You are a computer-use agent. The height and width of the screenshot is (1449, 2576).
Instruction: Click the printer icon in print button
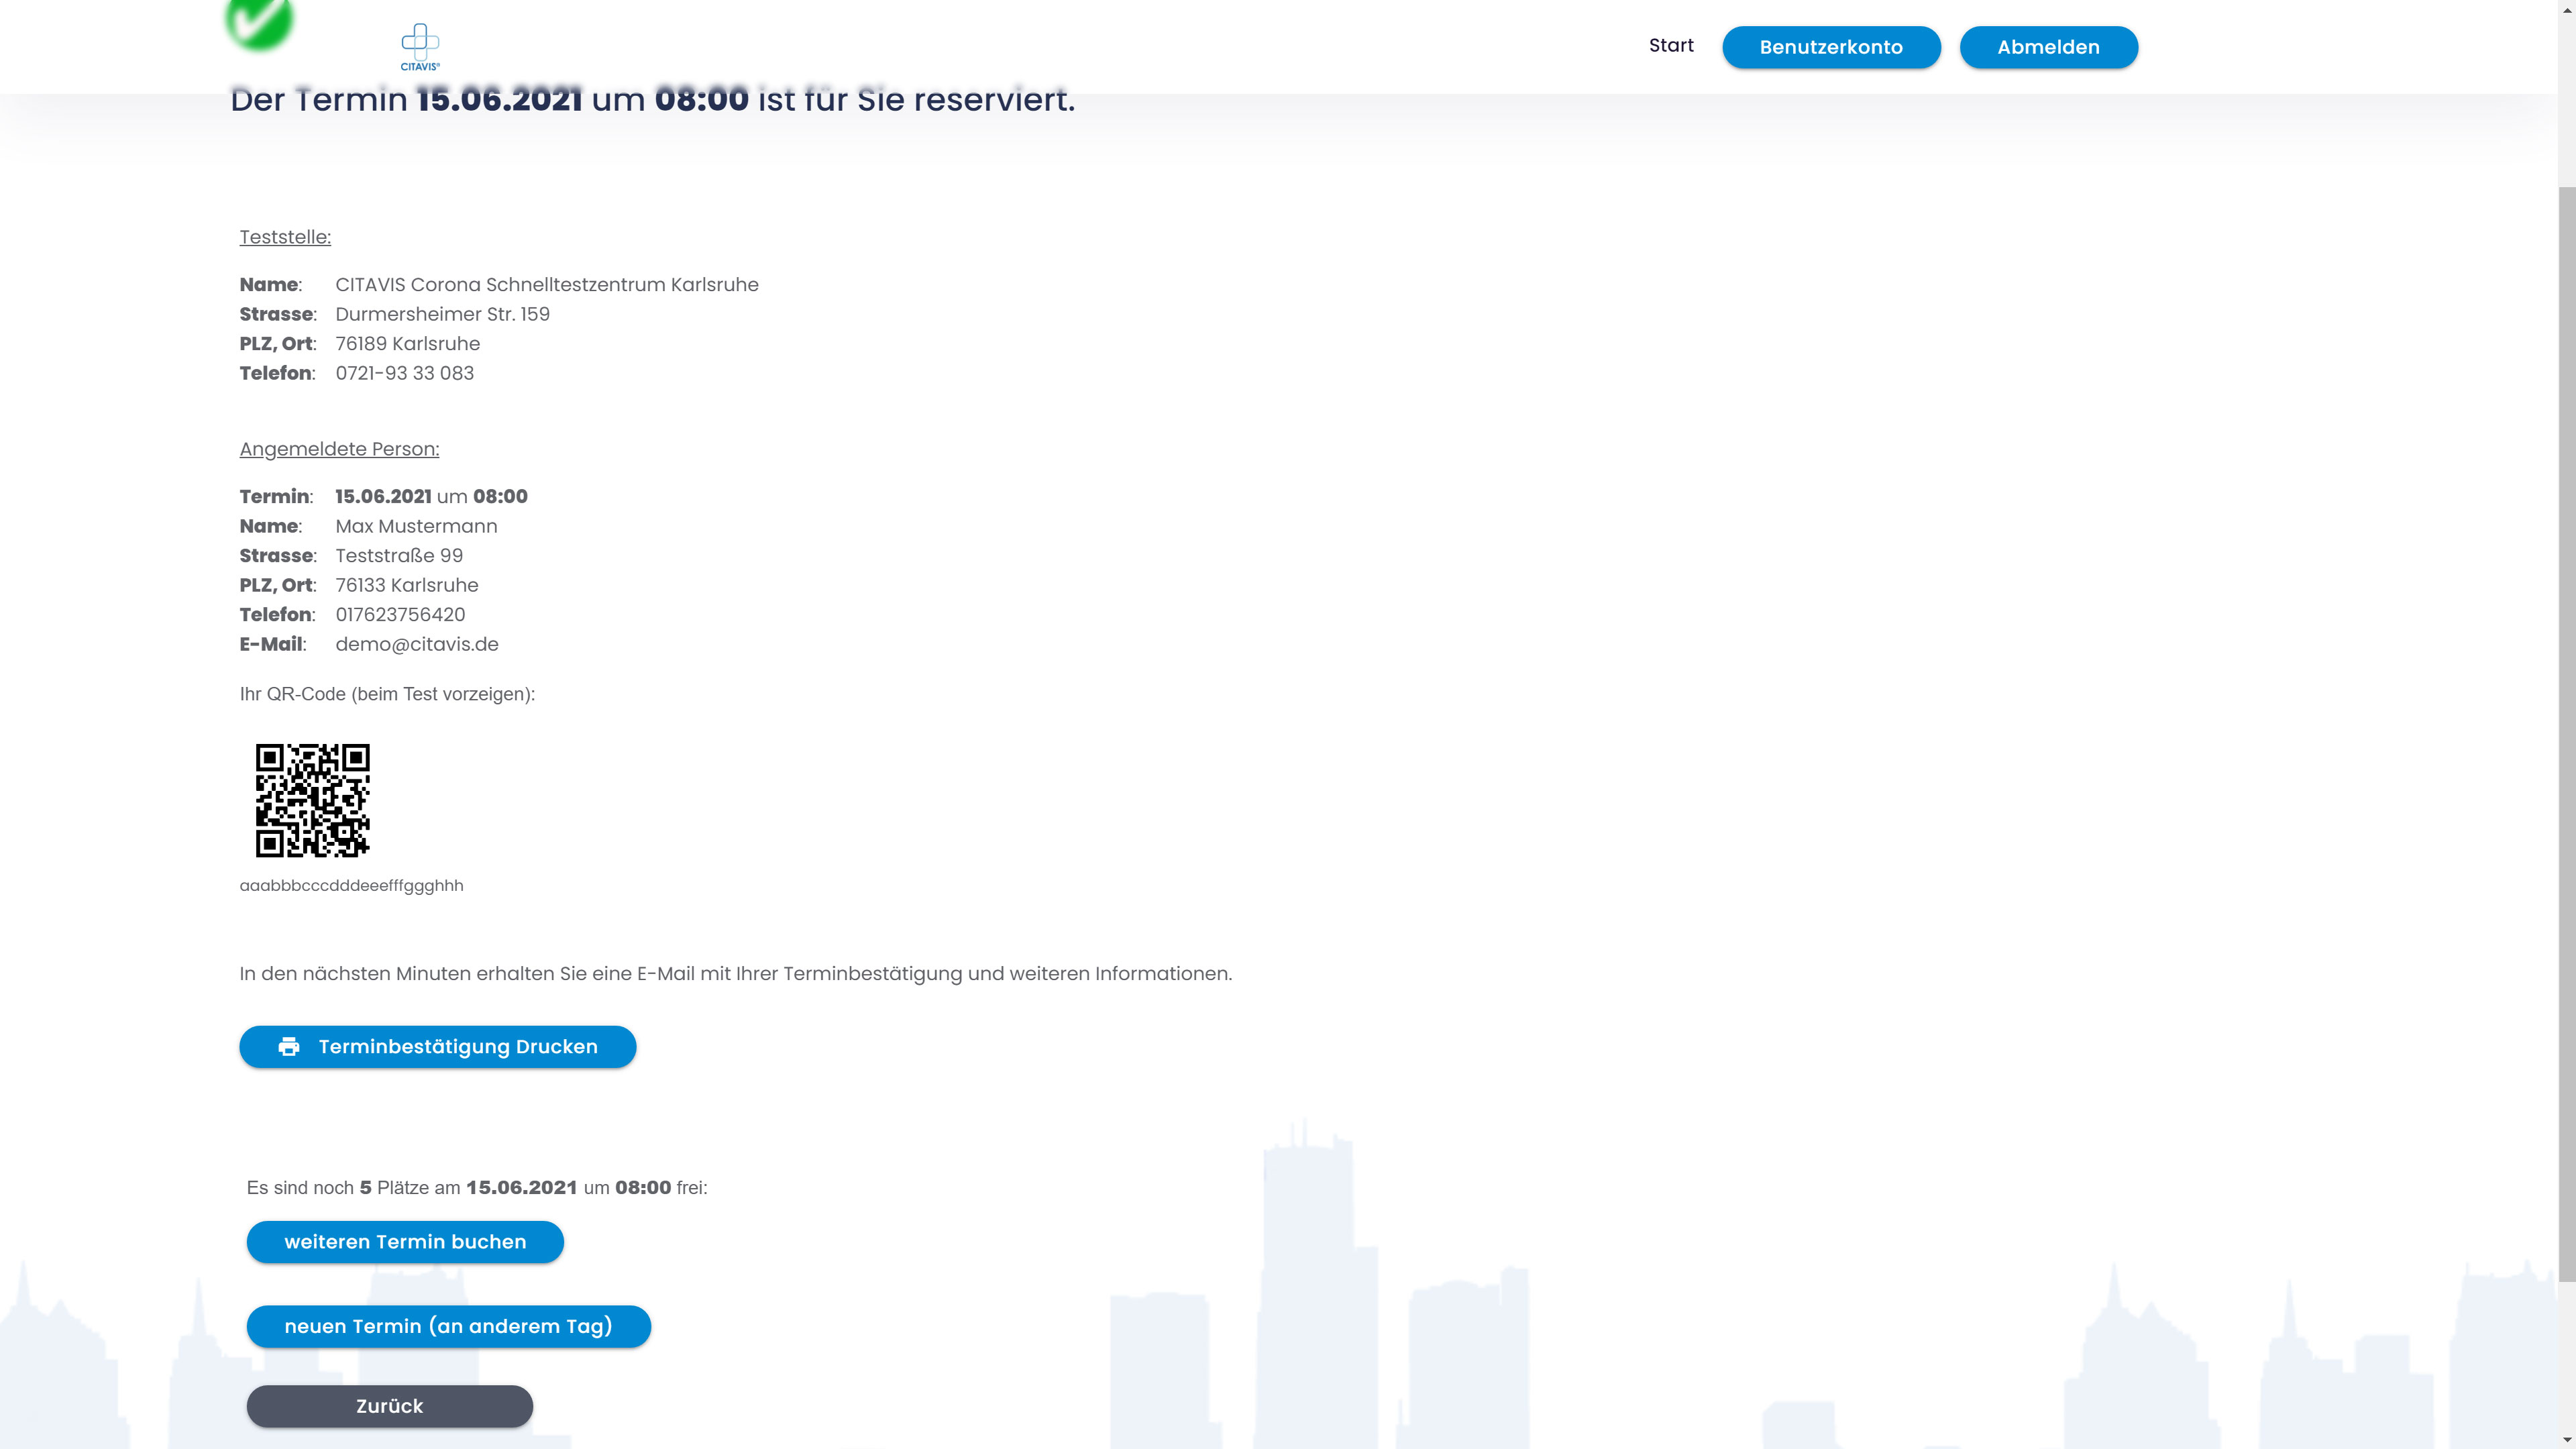pos(289,1046)
